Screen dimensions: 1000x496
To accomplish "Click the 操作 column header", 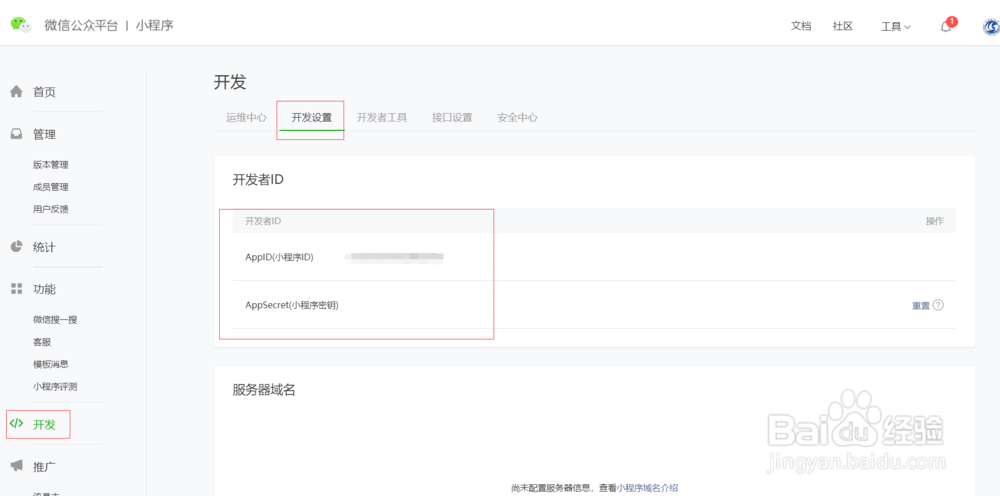I will coord(934,221).
